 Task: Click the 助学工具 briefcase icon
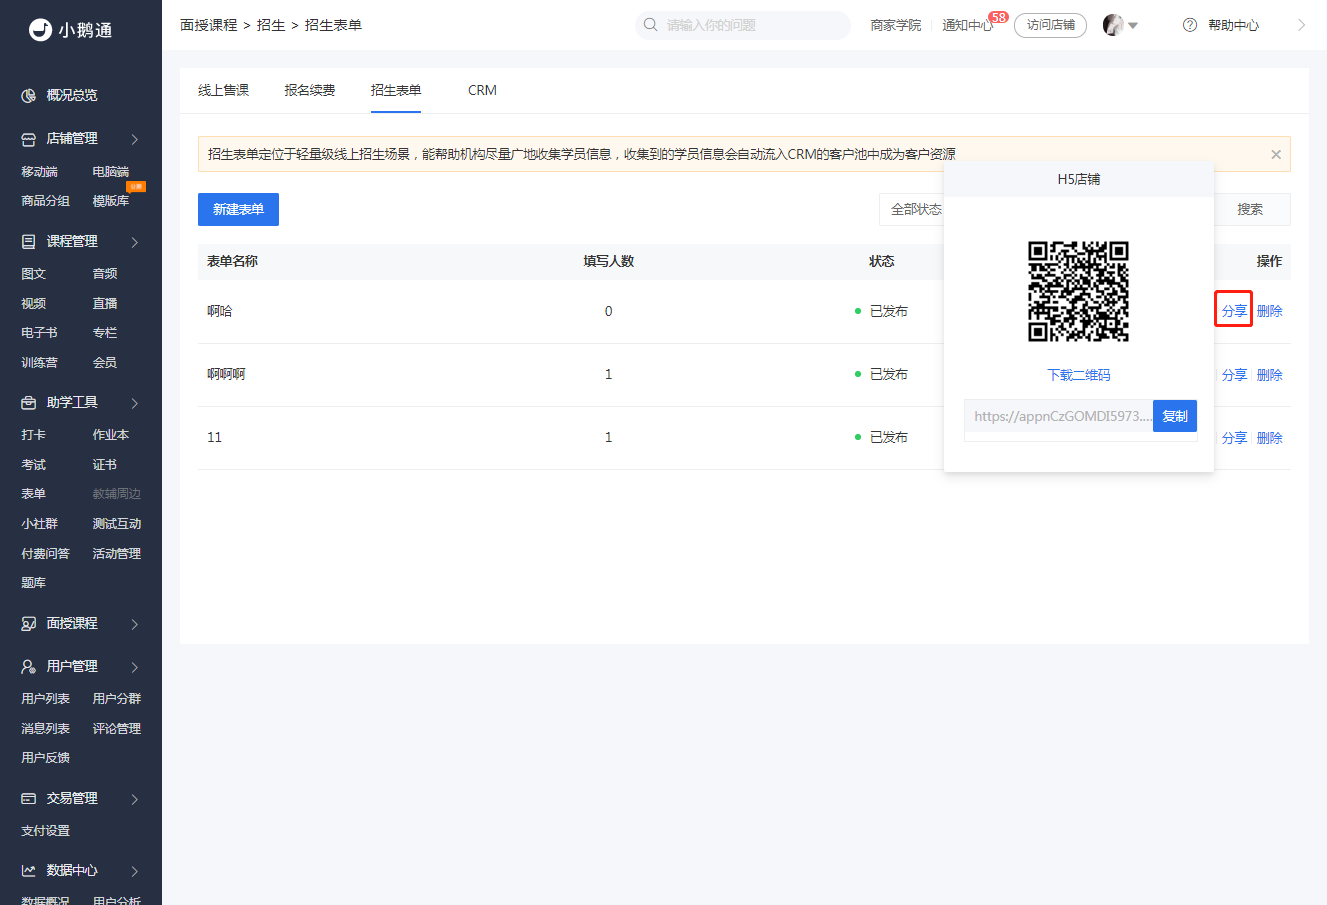29,403
